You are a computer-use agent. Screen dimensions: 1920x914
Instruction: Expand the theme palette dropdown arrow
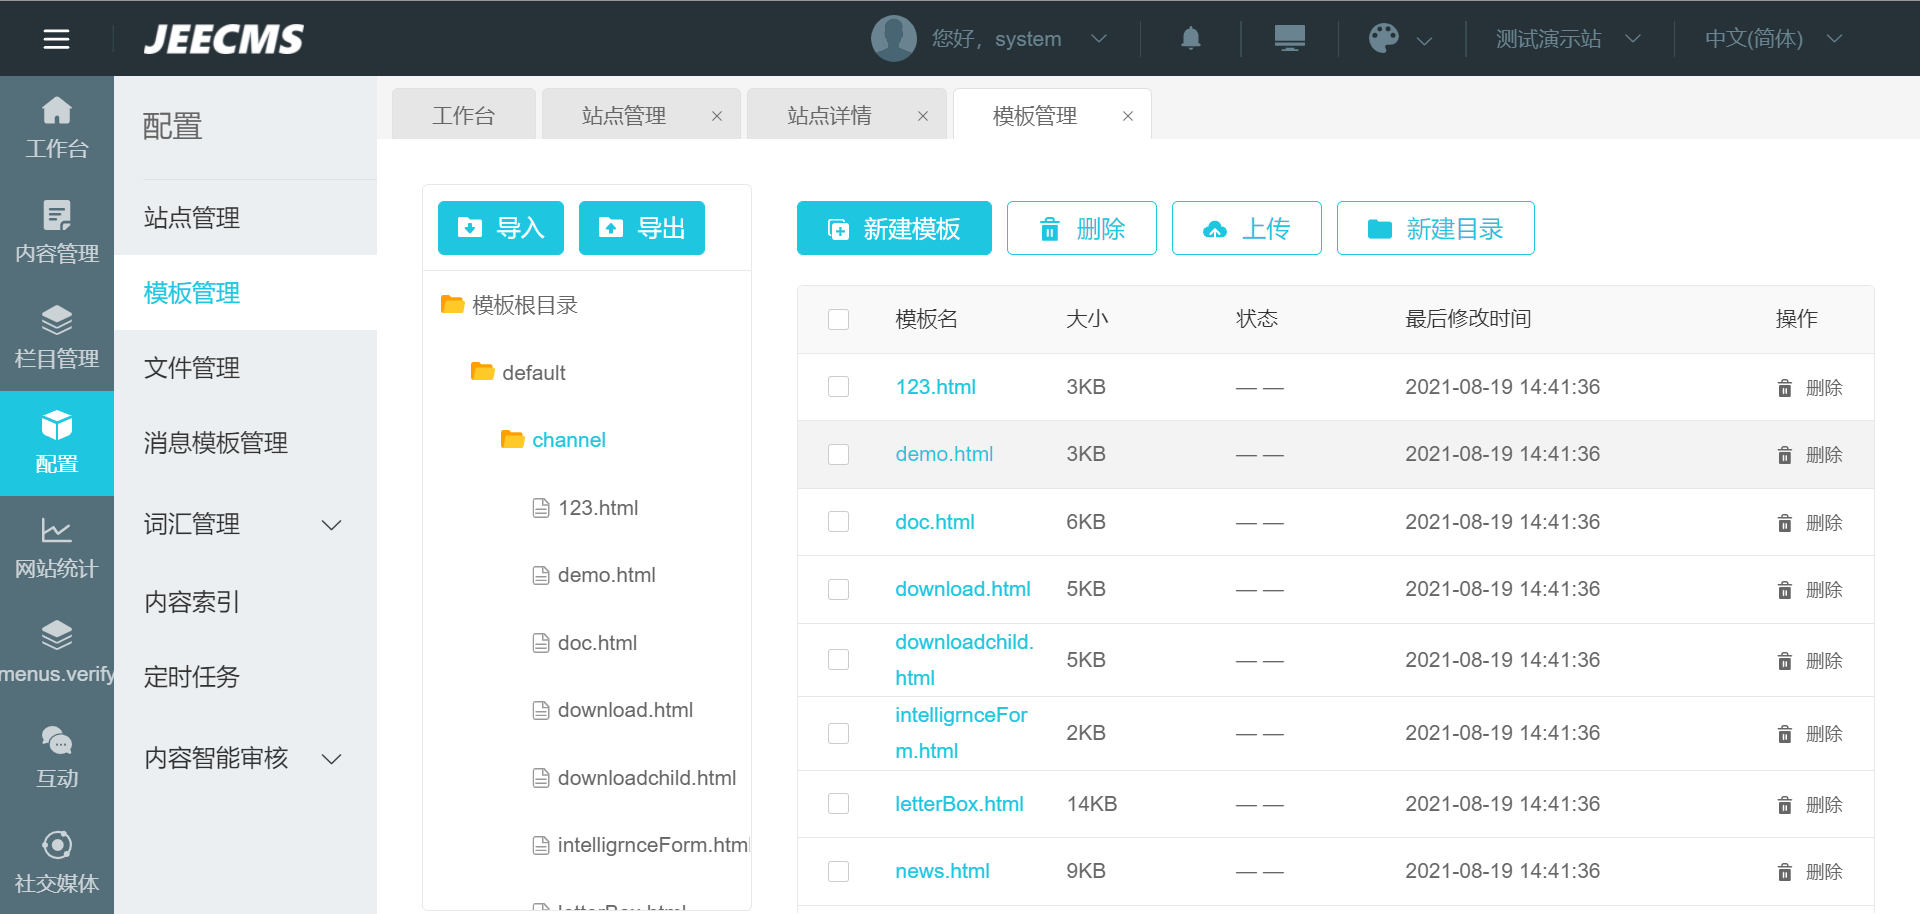pos(1425,40)
